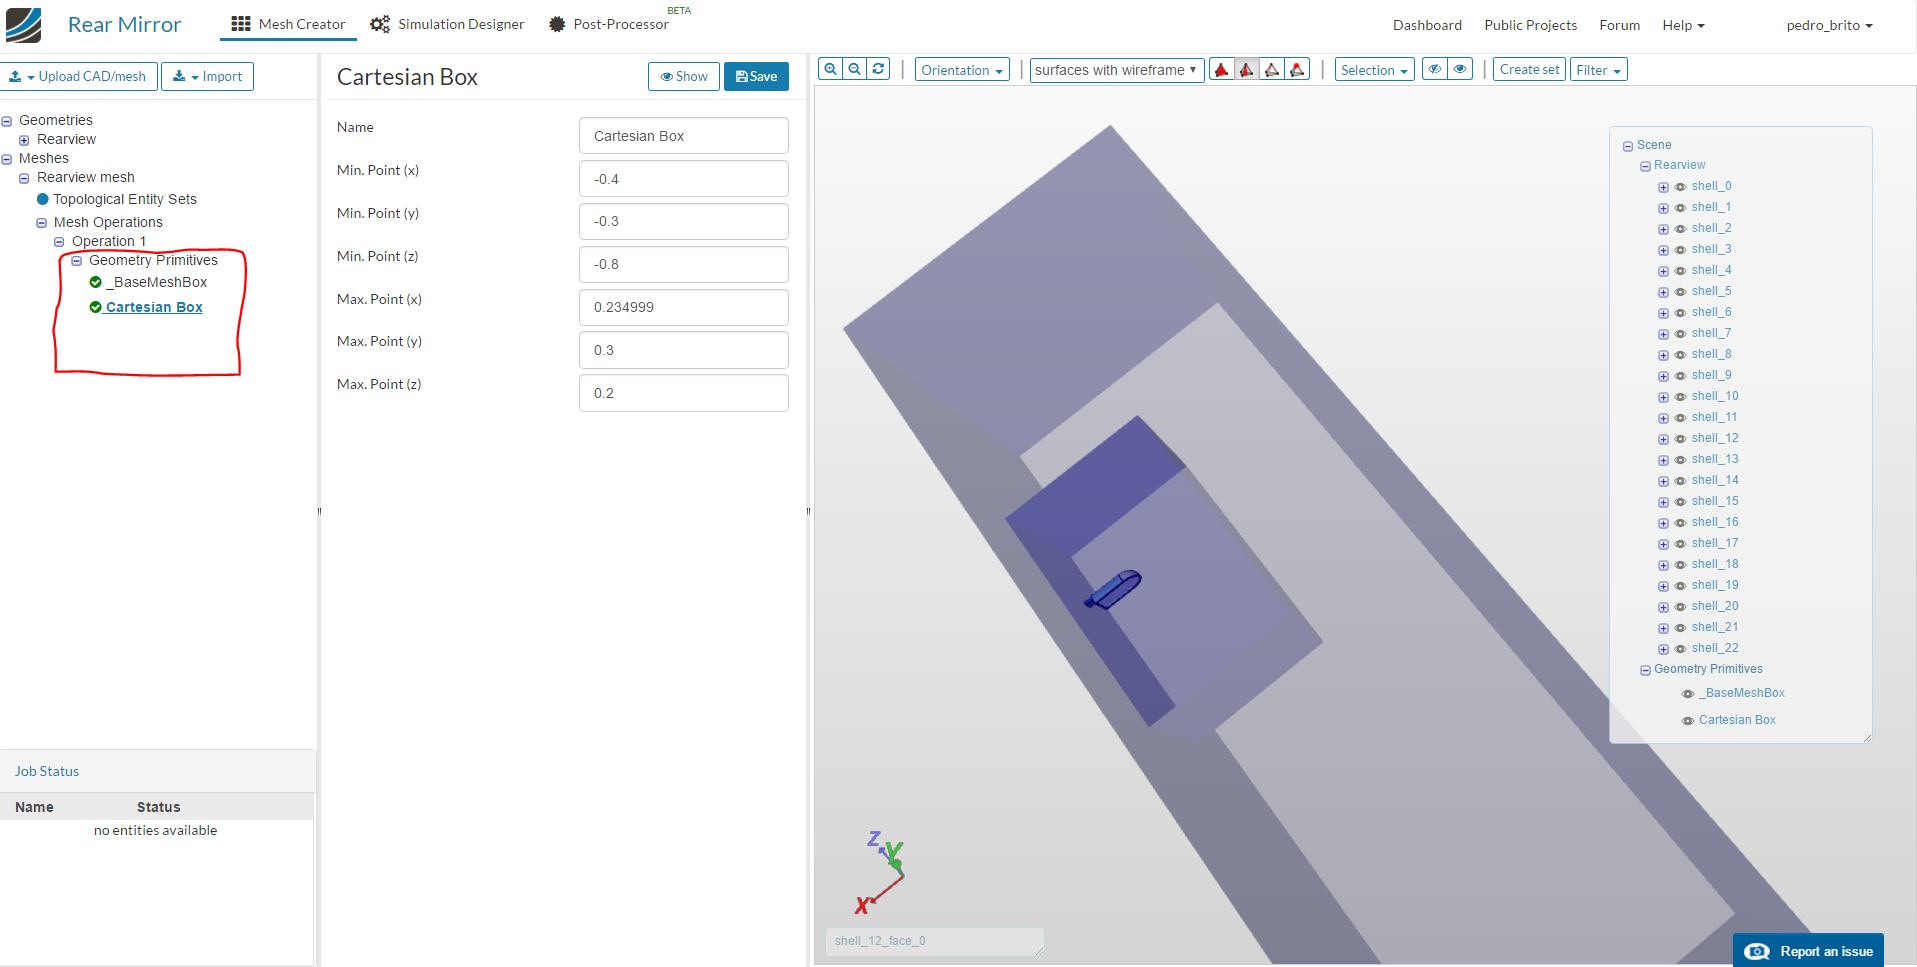Toggle visibility of shell_0
1917x967 pixels.
pyautogui.click(x=1681, y=187)
